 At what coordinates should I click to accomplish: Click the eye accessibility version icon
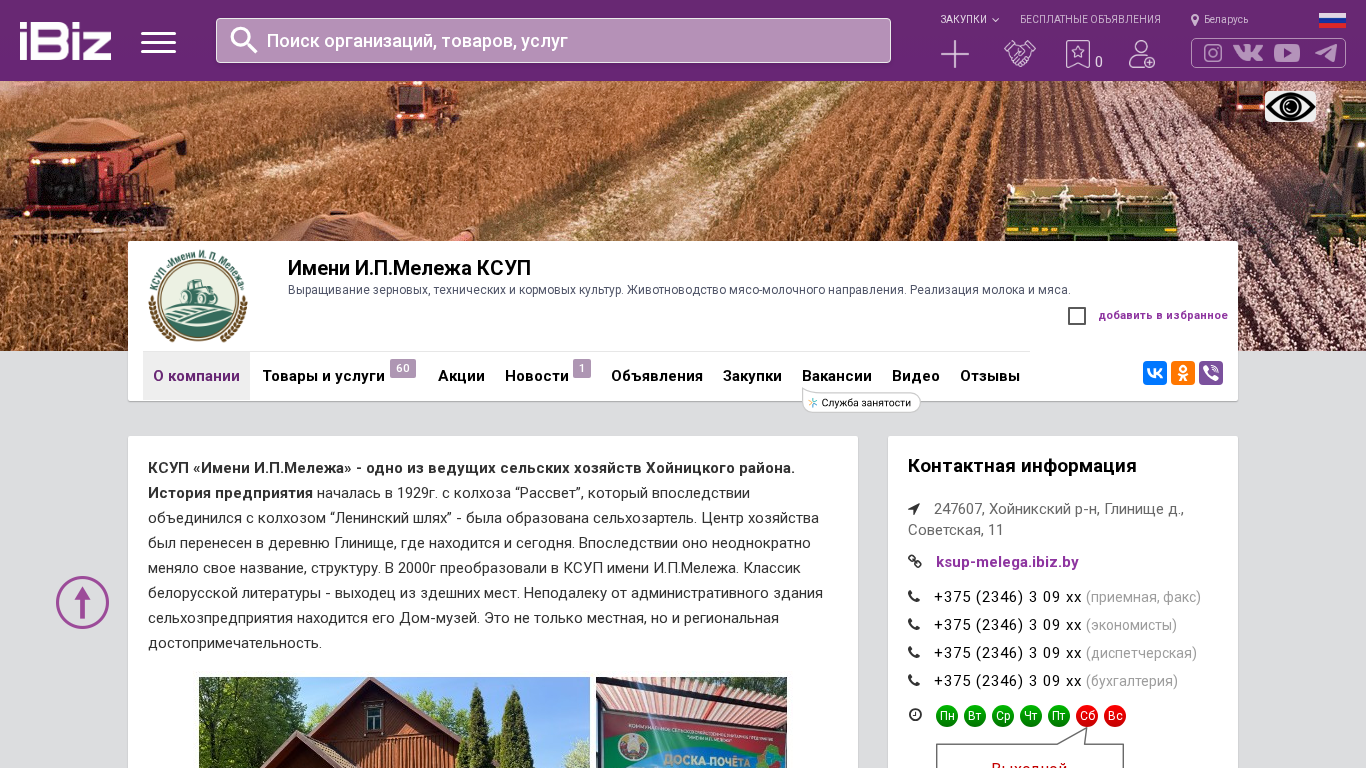click(1290, 107)
